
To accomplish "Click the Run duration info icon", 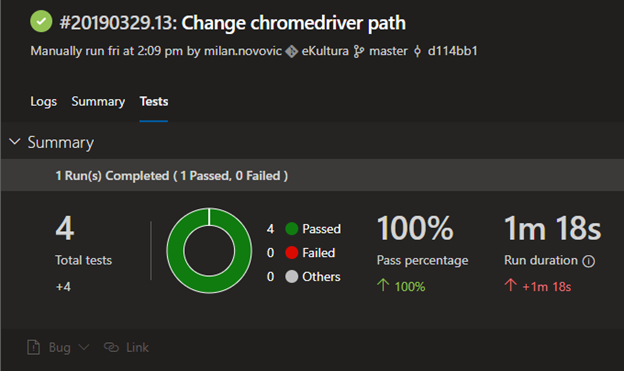I will [589, 261].
